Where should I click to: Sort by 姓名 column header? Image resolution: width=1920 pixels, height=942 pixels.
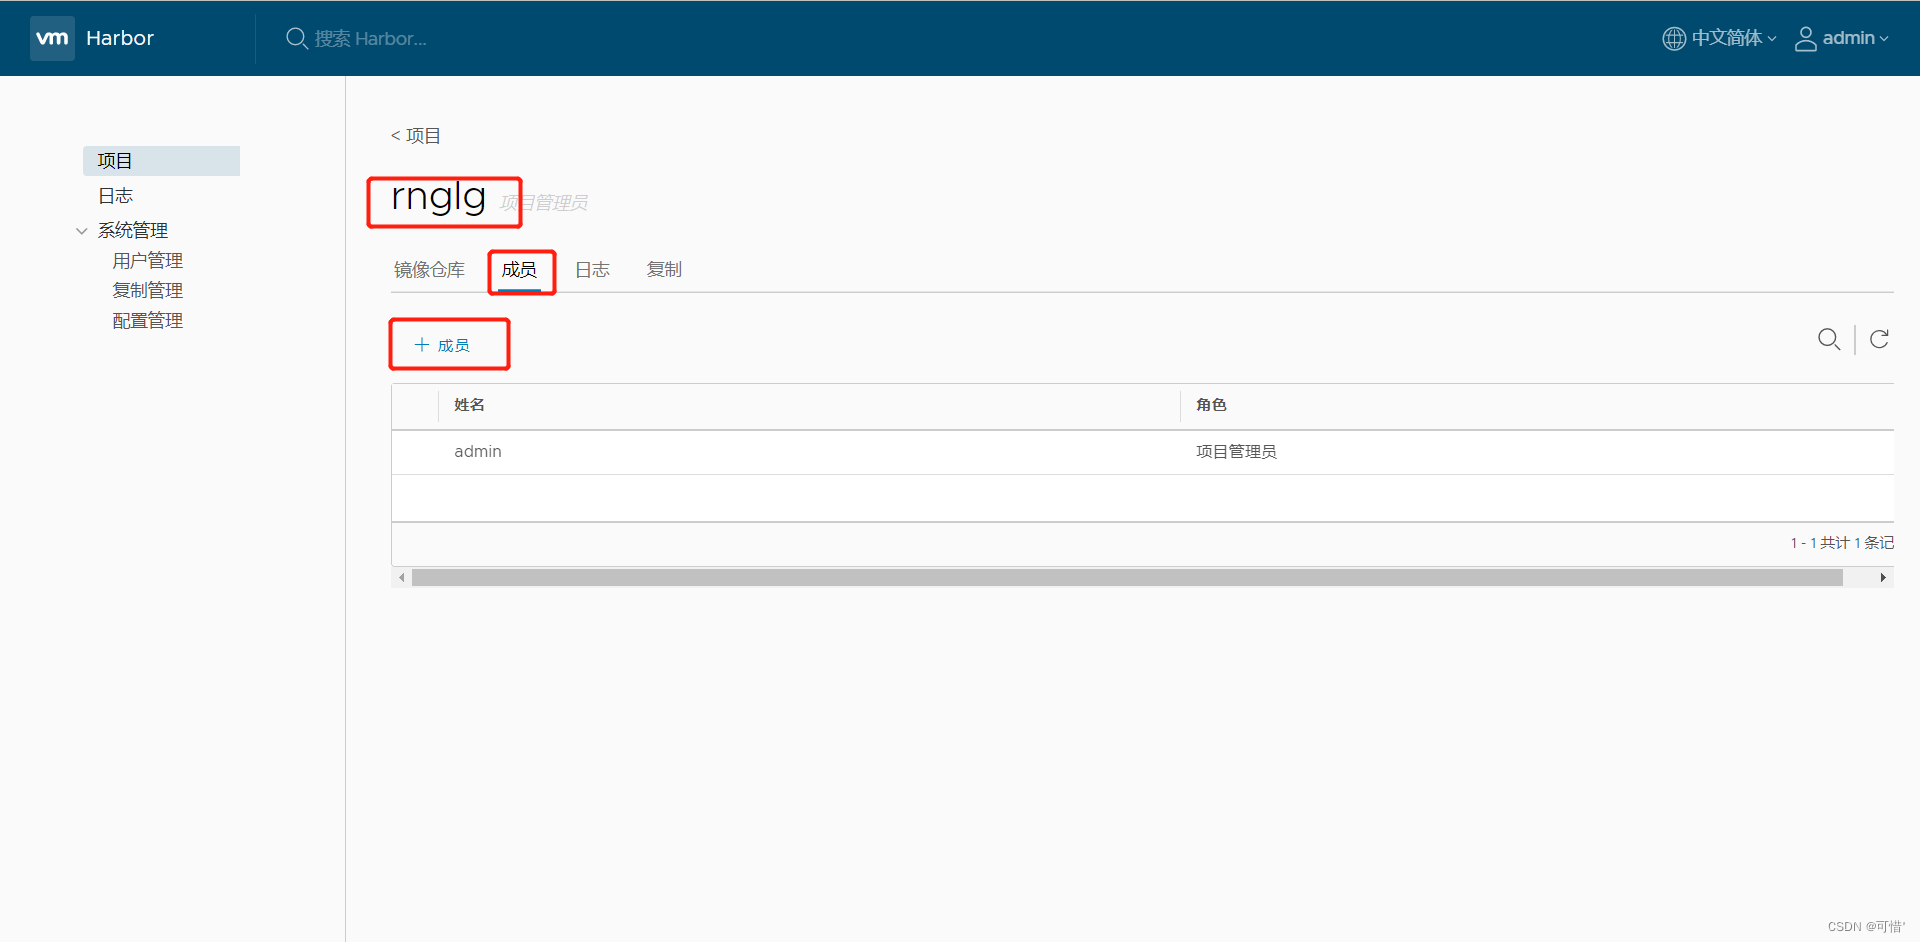[x=469, y=405]
